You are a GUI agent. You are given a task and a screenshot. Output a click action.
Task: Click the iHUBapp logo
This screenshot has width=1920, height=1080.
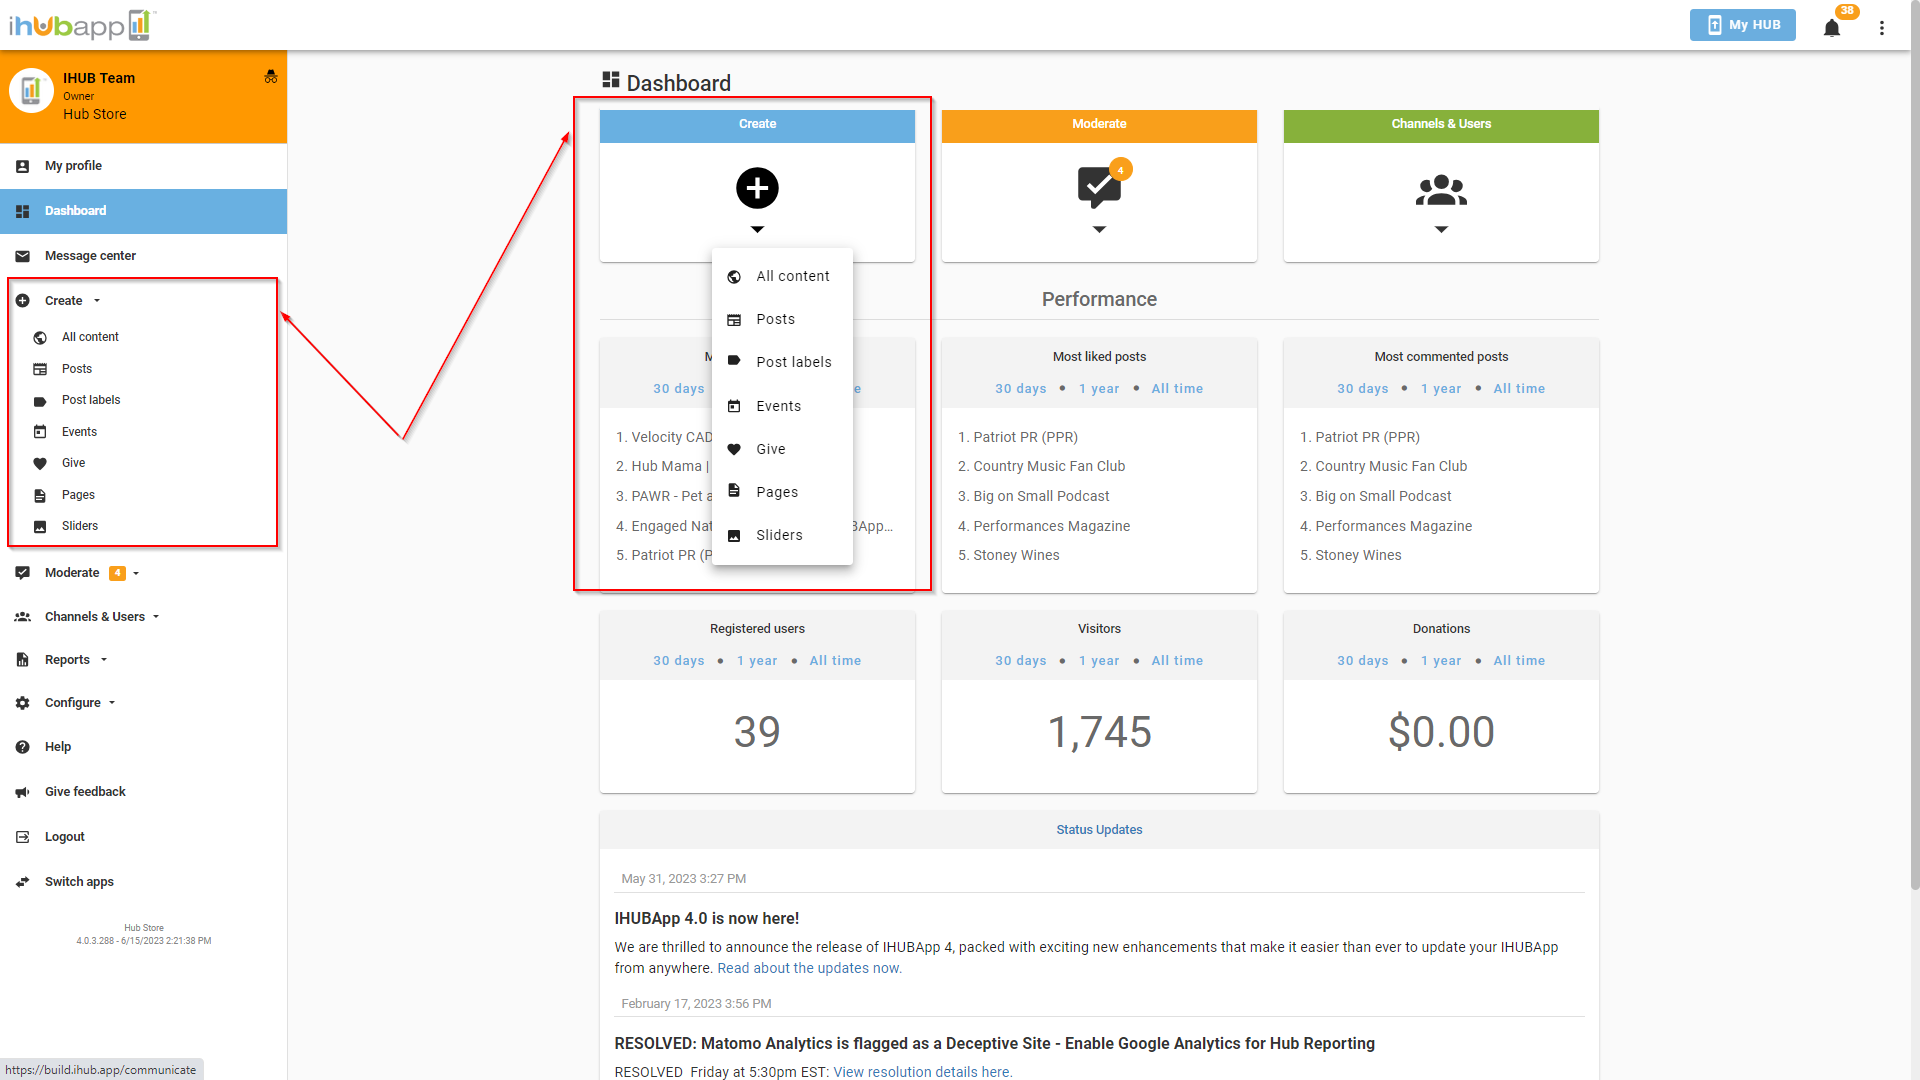click(x=82, y=25)
